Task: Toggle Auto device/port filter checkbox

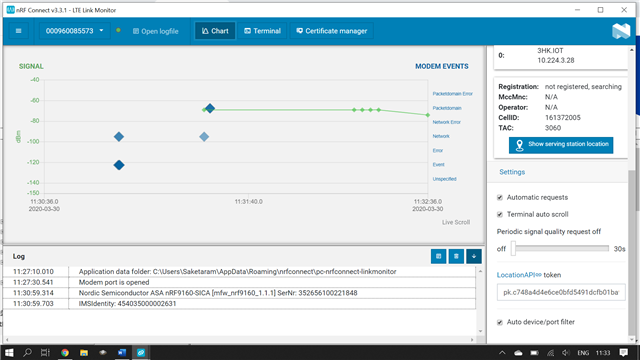Action: 500,322
